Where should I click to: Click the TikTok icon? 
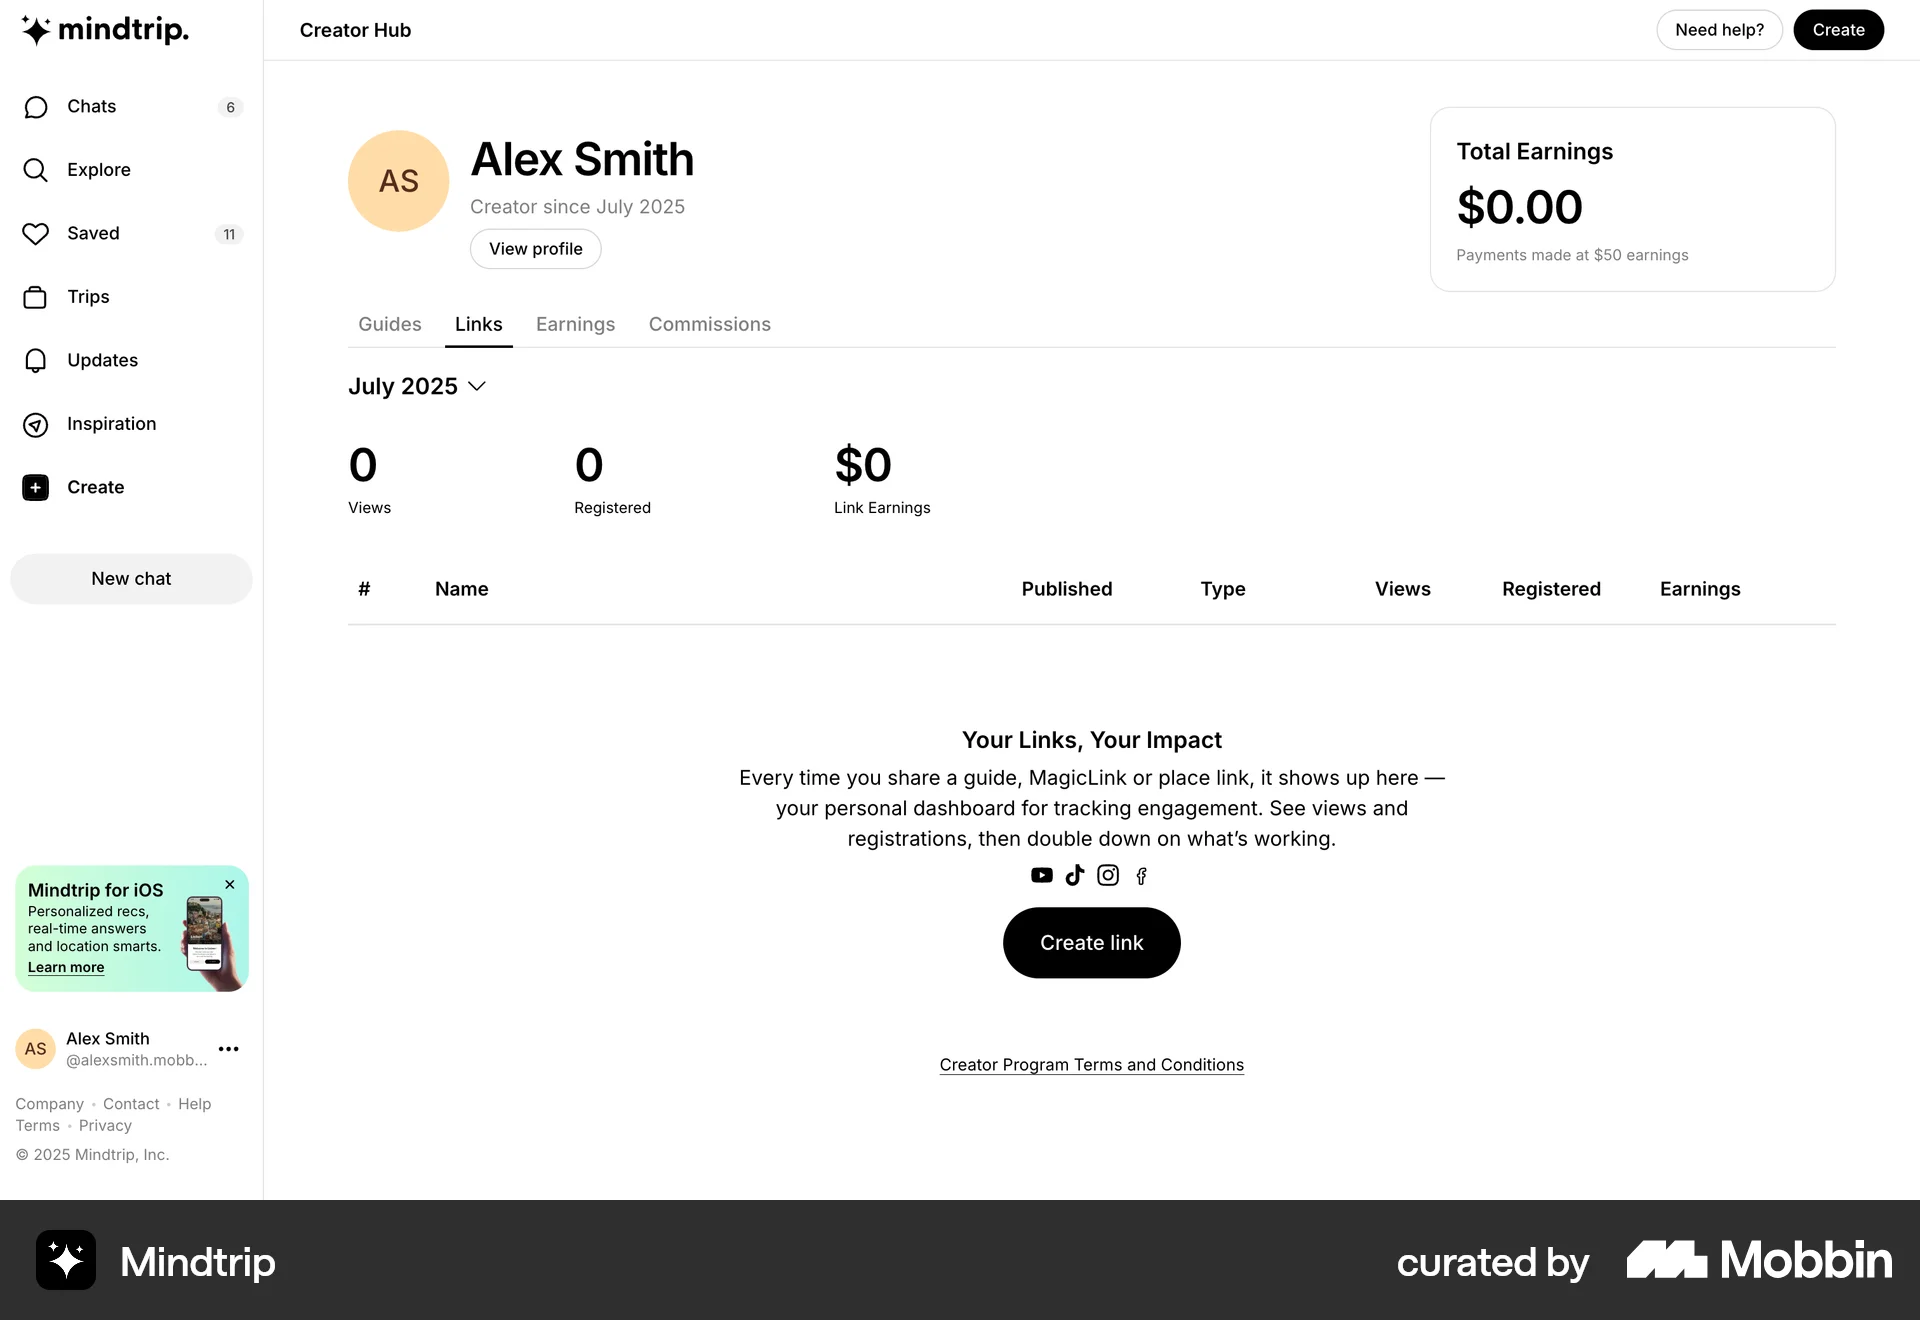coord(1075,876)
